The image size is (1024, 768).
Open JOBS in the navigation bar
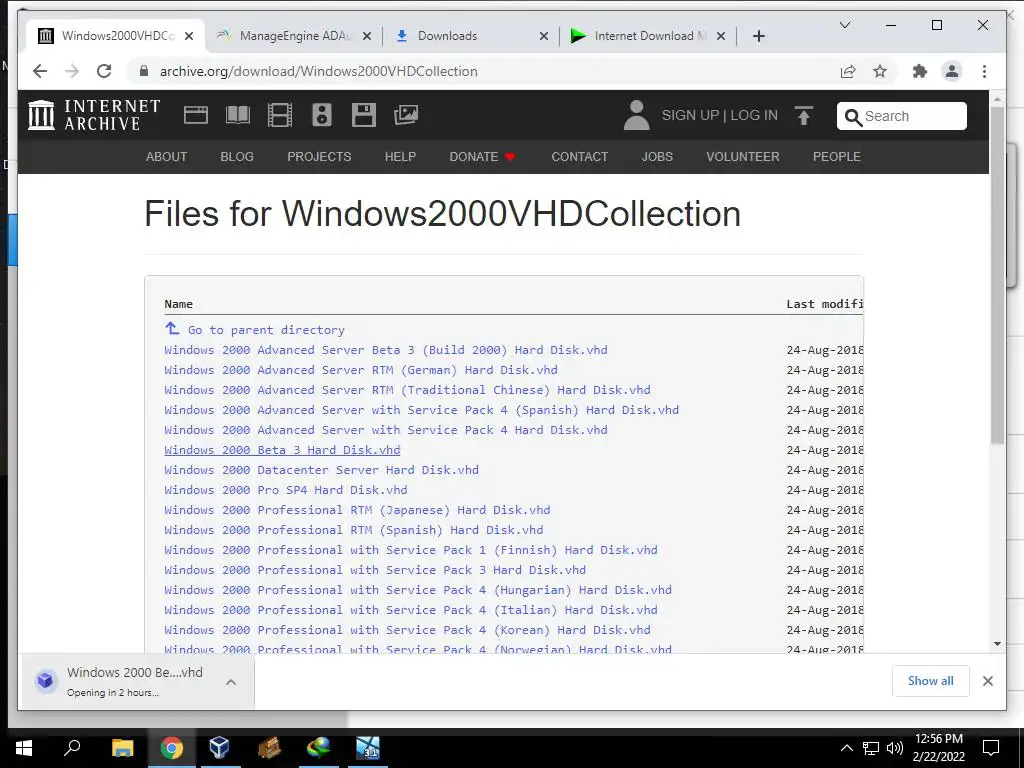(657, 157)
